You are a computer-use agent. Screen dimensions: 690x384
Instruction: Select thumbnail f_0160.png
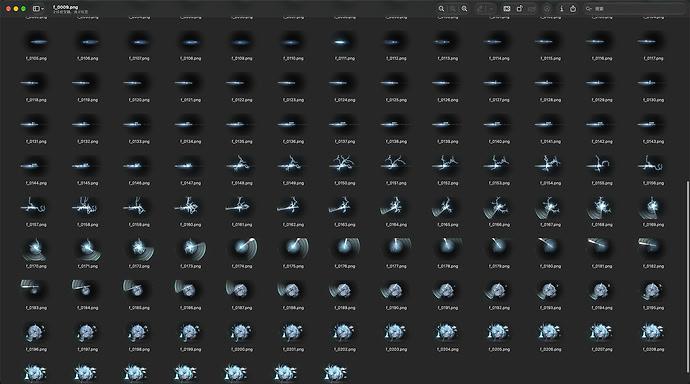190,208
